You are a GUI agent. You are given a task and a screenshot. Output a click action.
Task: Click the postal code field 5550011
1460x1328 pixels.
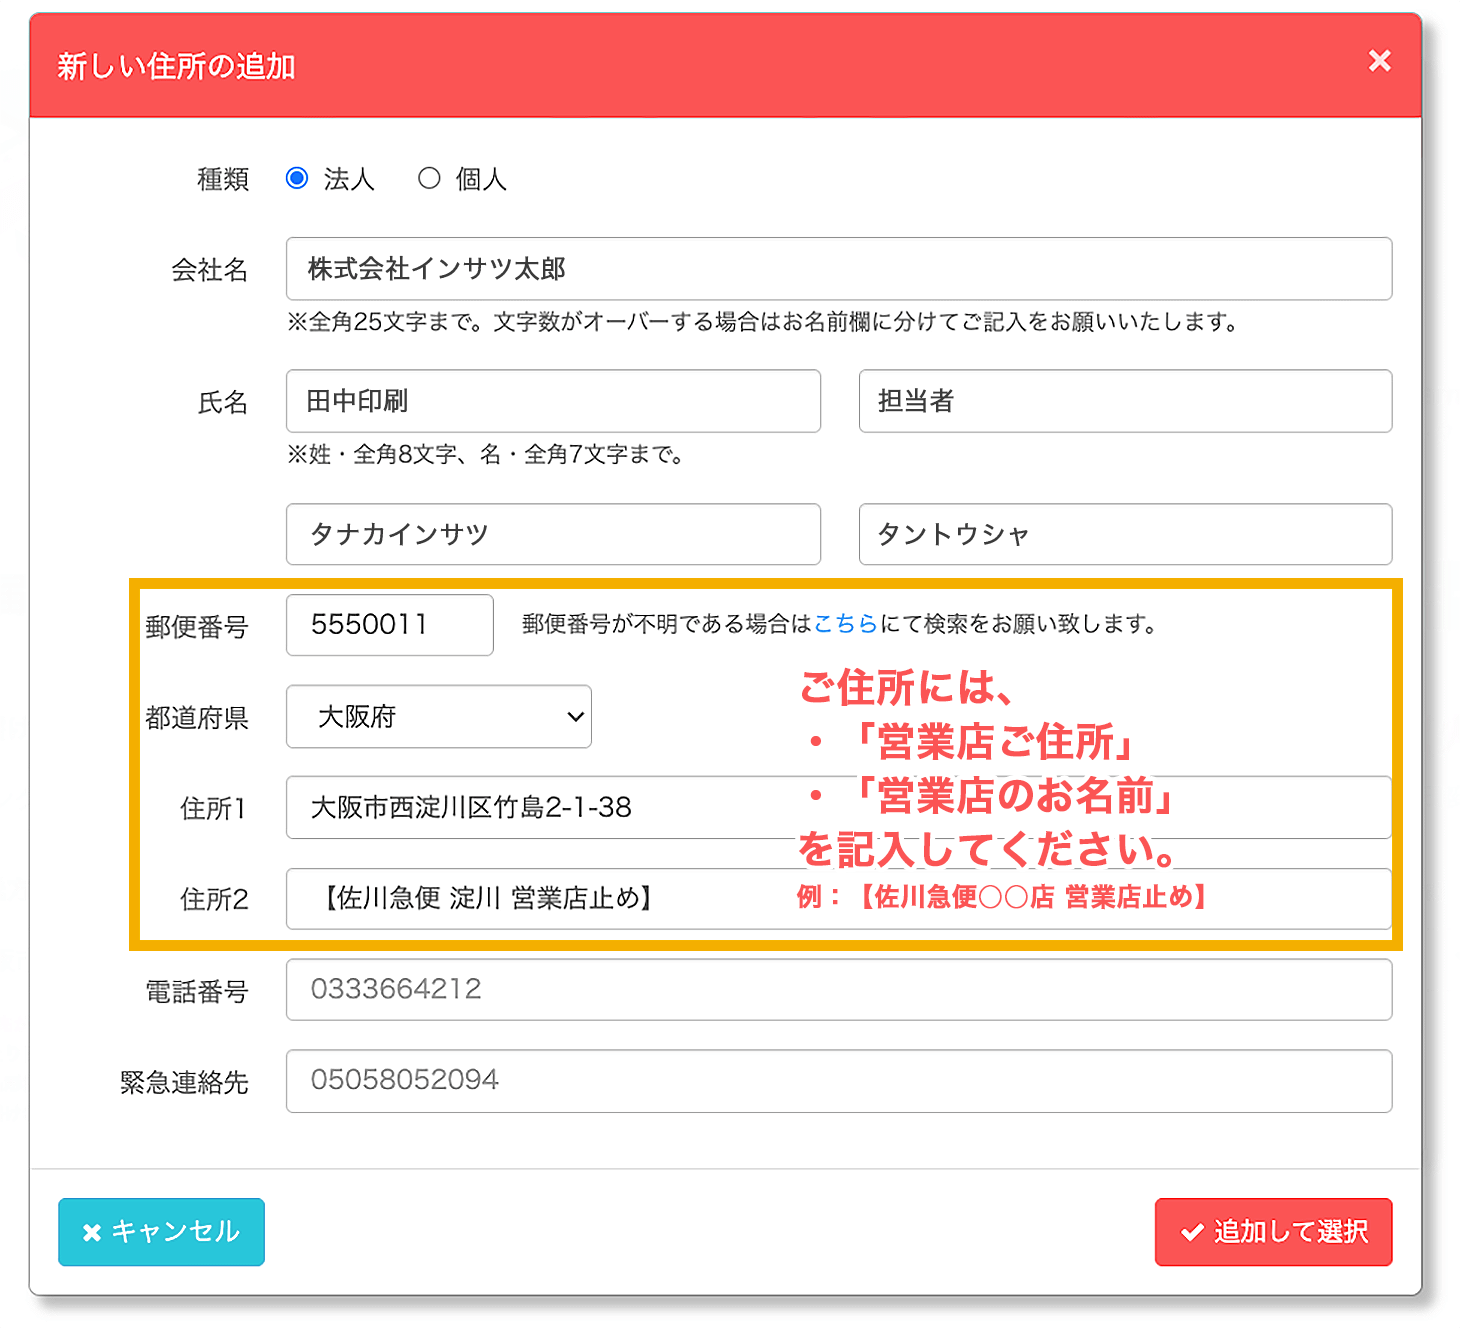[x=389, y=625]
